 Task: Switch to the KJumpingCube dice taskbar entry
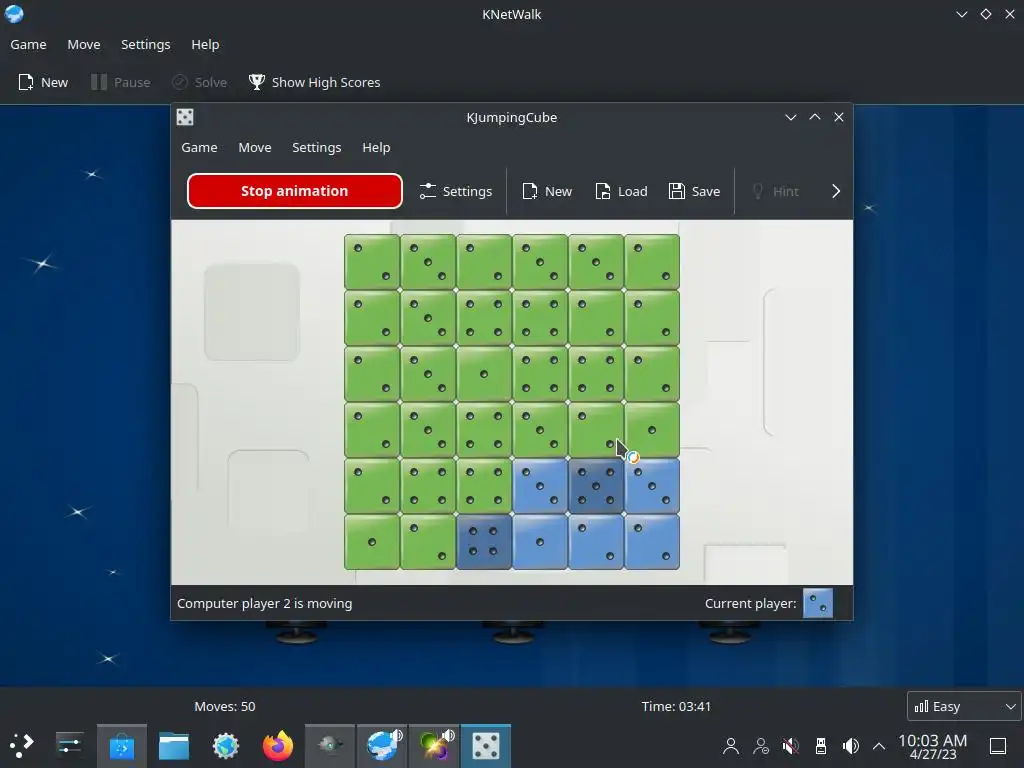[486, 745]
